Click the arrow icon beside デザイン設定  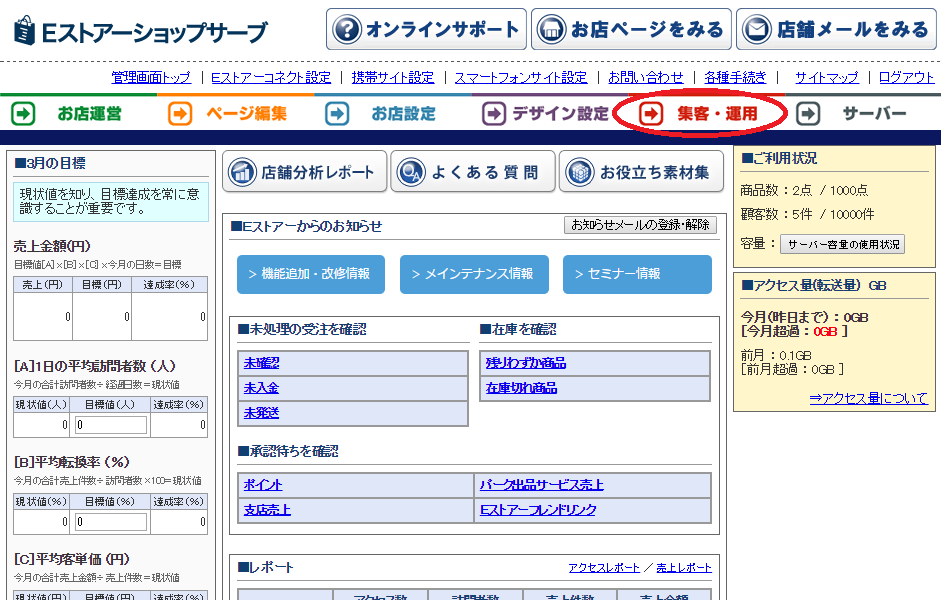click(494, 114)
